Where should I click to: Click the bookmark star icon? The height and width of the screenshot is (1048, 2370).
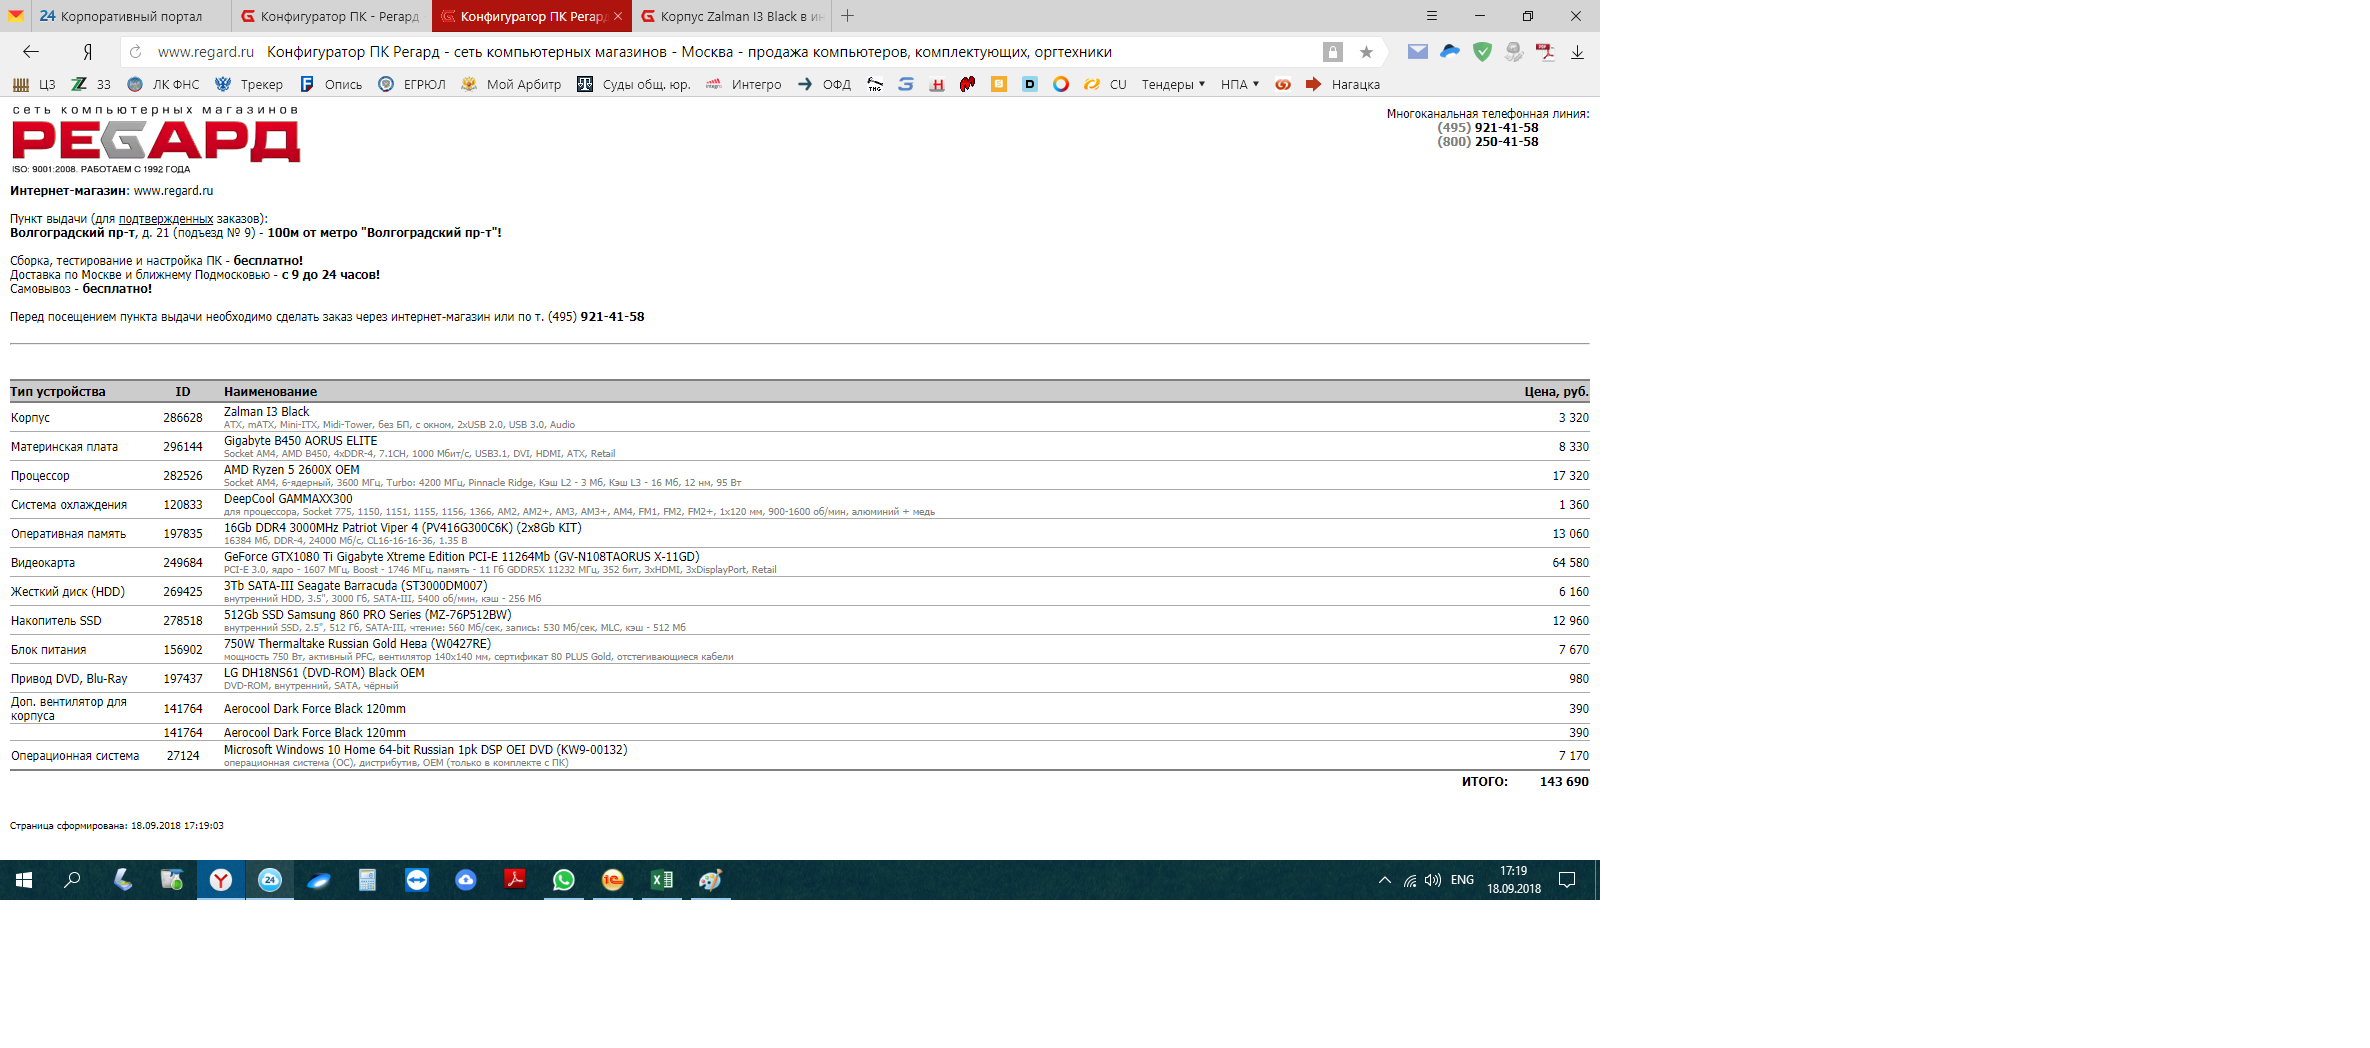1366,52
